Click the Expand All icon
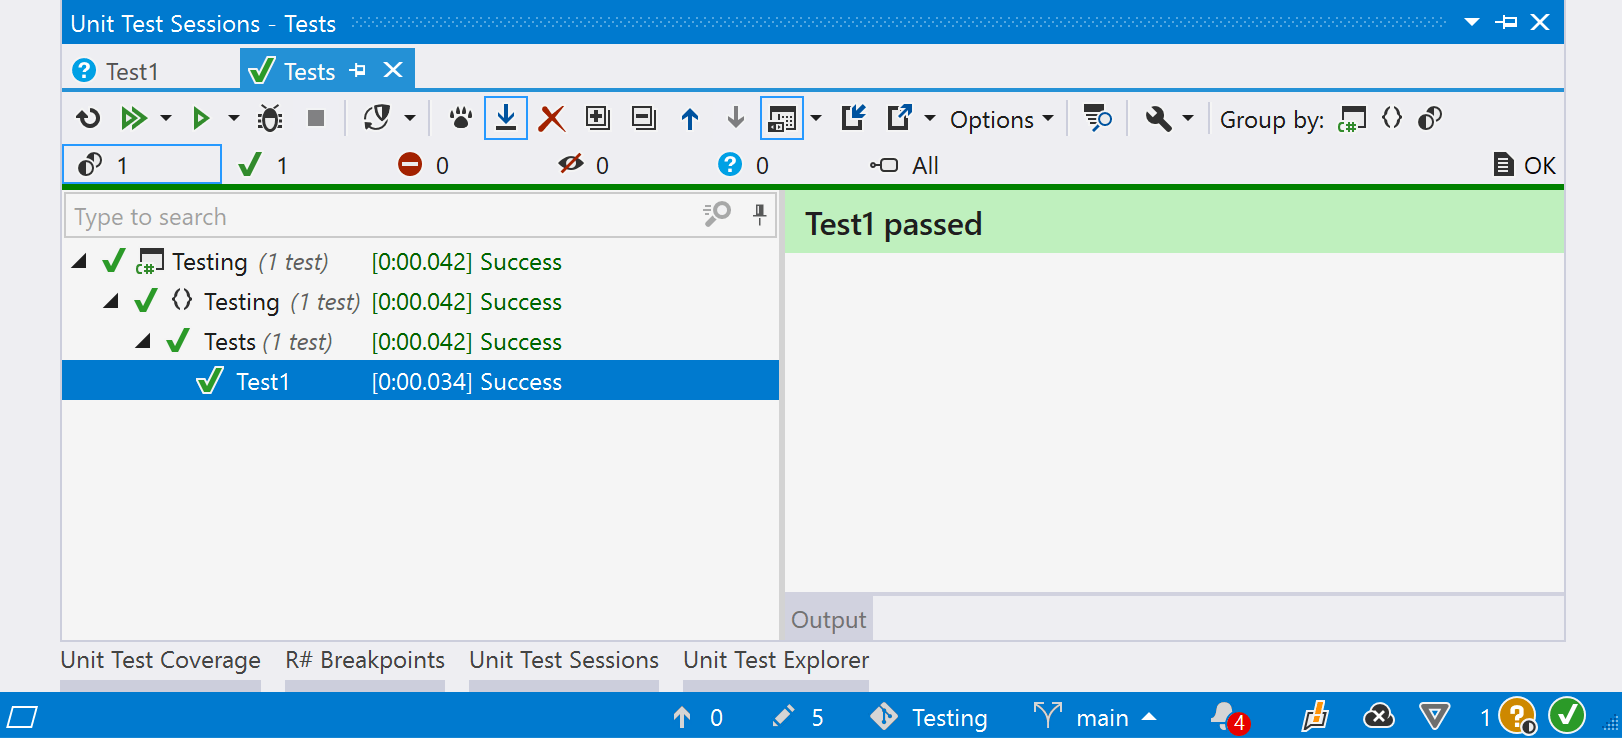 tap(597, 119)
